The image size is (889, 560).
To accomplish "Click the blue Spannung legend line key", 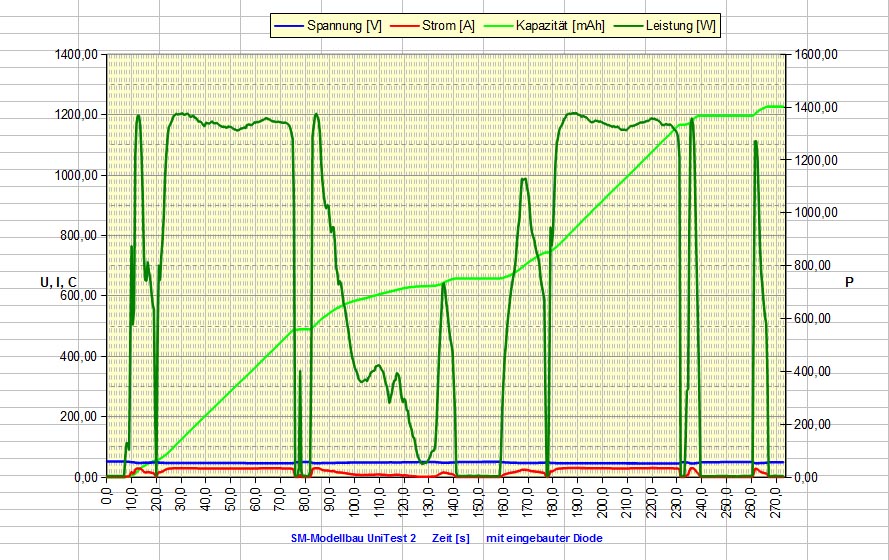I will 292,25.
